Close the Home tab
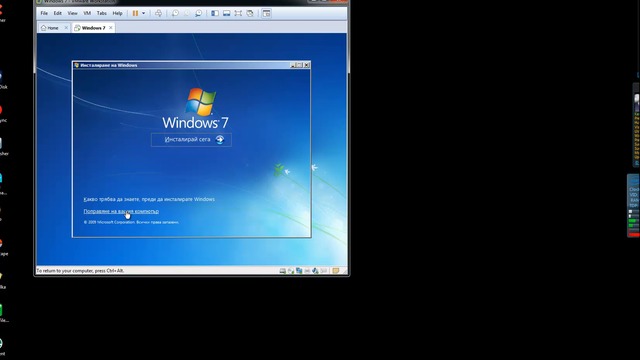 tap(66, 28)
